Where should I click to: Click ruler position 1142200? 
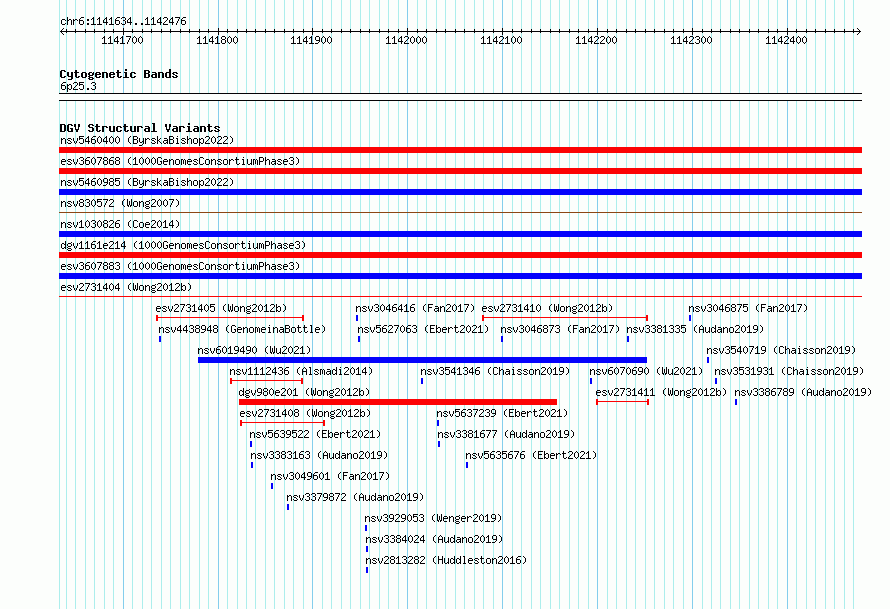coord(596,40)
